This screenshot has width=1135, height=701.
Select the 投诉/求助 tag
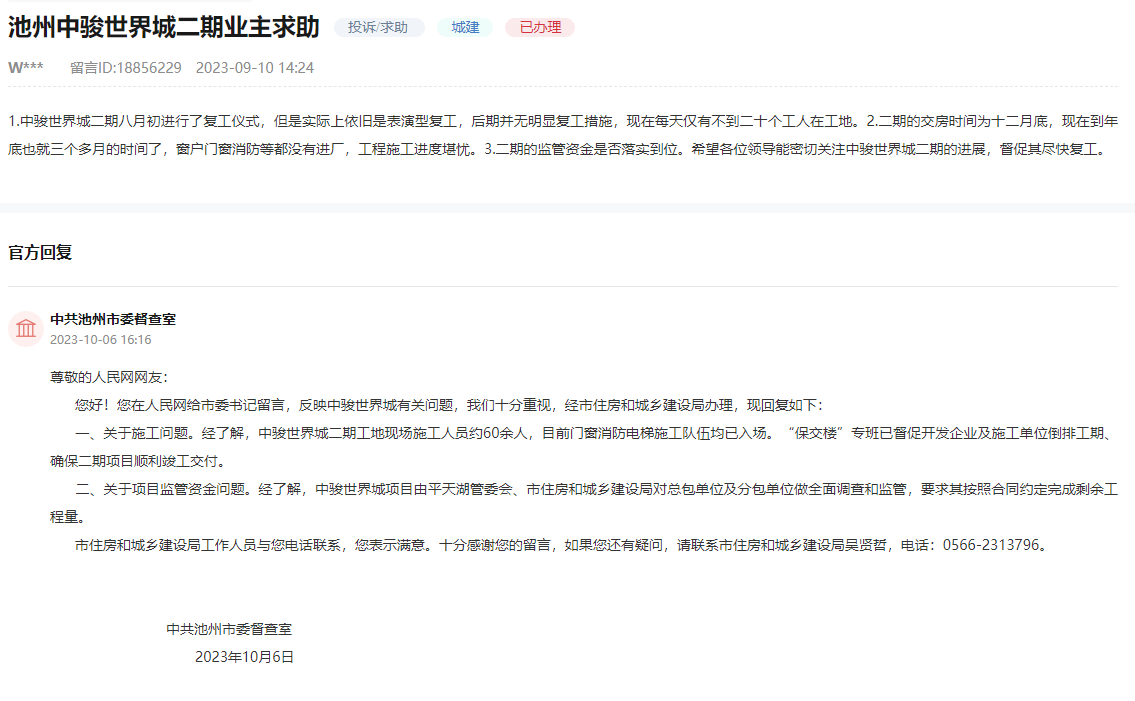pos(379,28)
